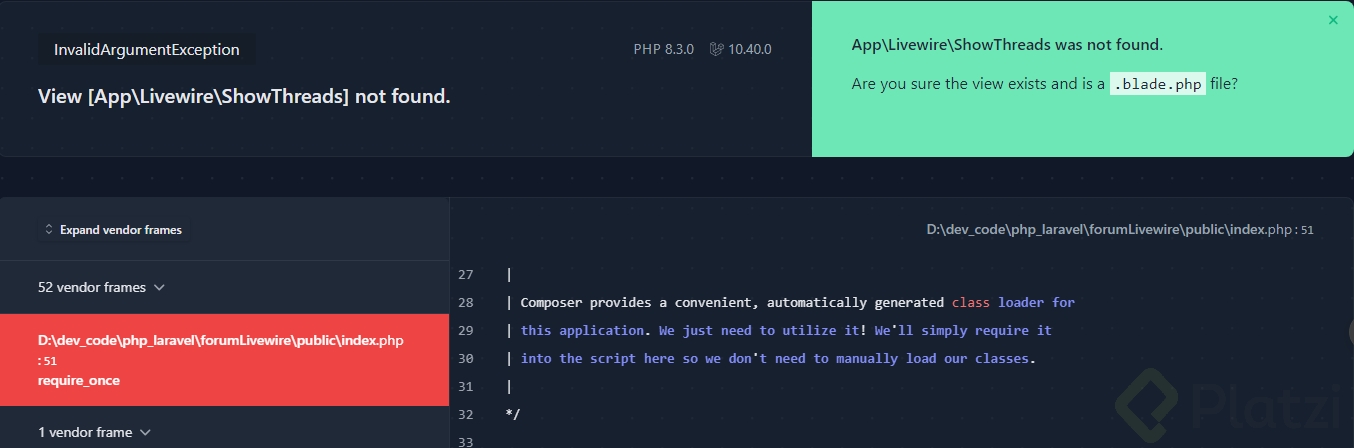Expand the 1 vendor frame group
The height and width of the screenshot is (448, 1354).
point(94,432)
